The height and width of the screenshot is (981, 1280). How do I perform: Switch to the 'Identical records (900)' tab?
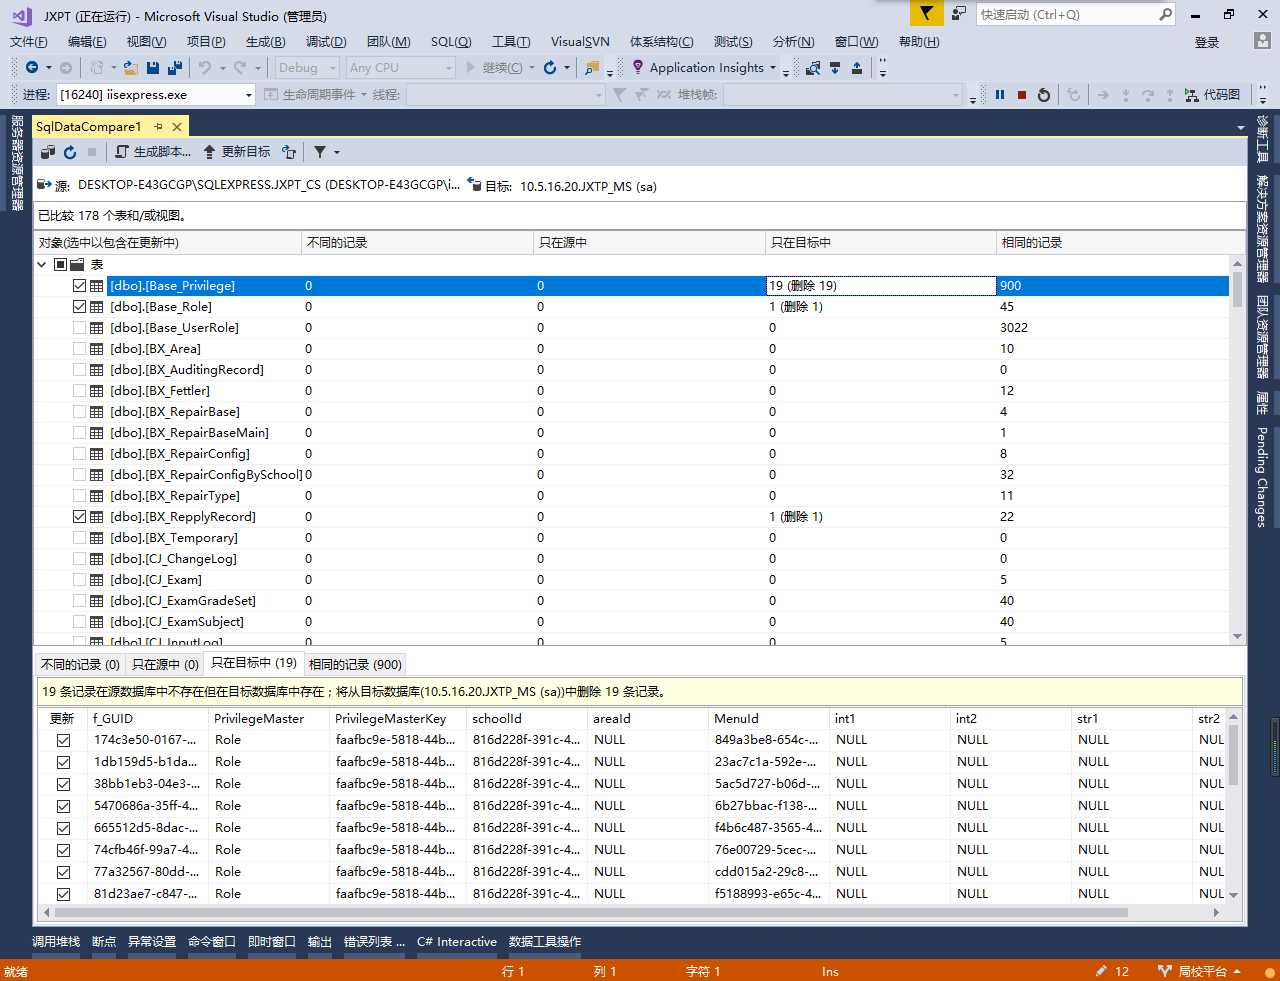click(355, 664)
